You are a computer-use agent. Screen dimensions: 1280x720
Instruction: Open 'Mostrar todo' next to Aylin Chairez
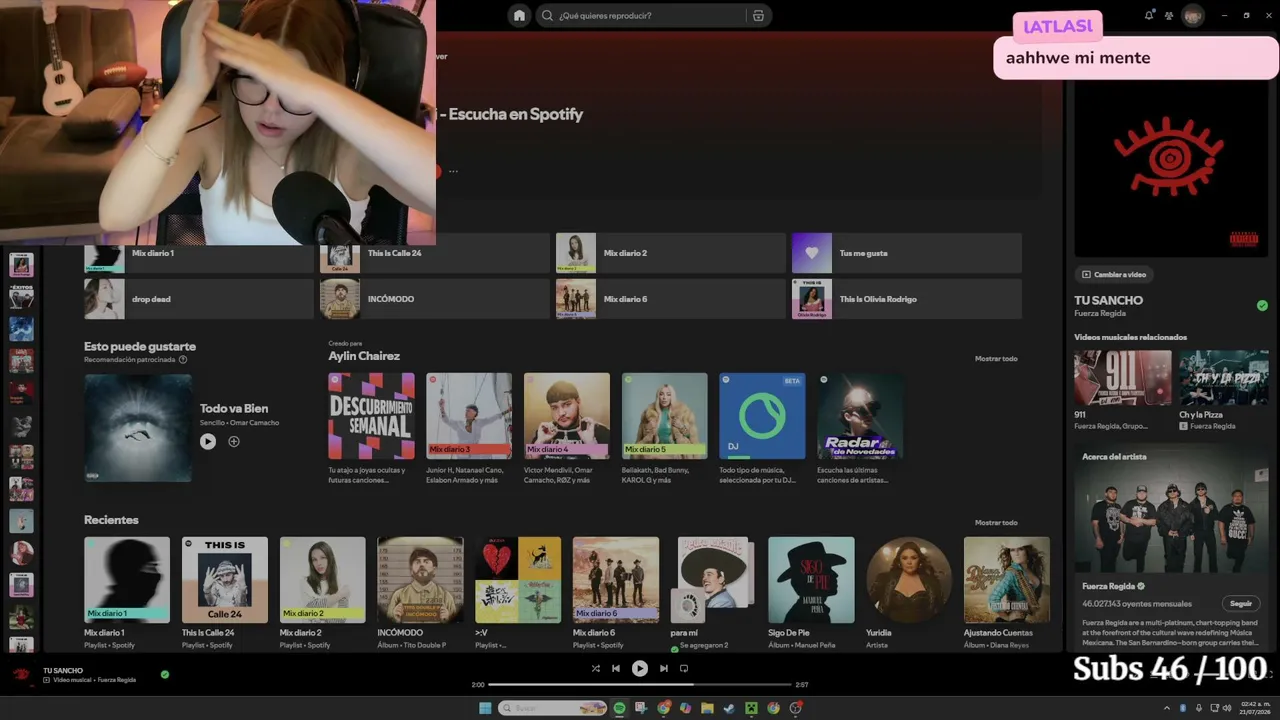click(x=996, y=358)
